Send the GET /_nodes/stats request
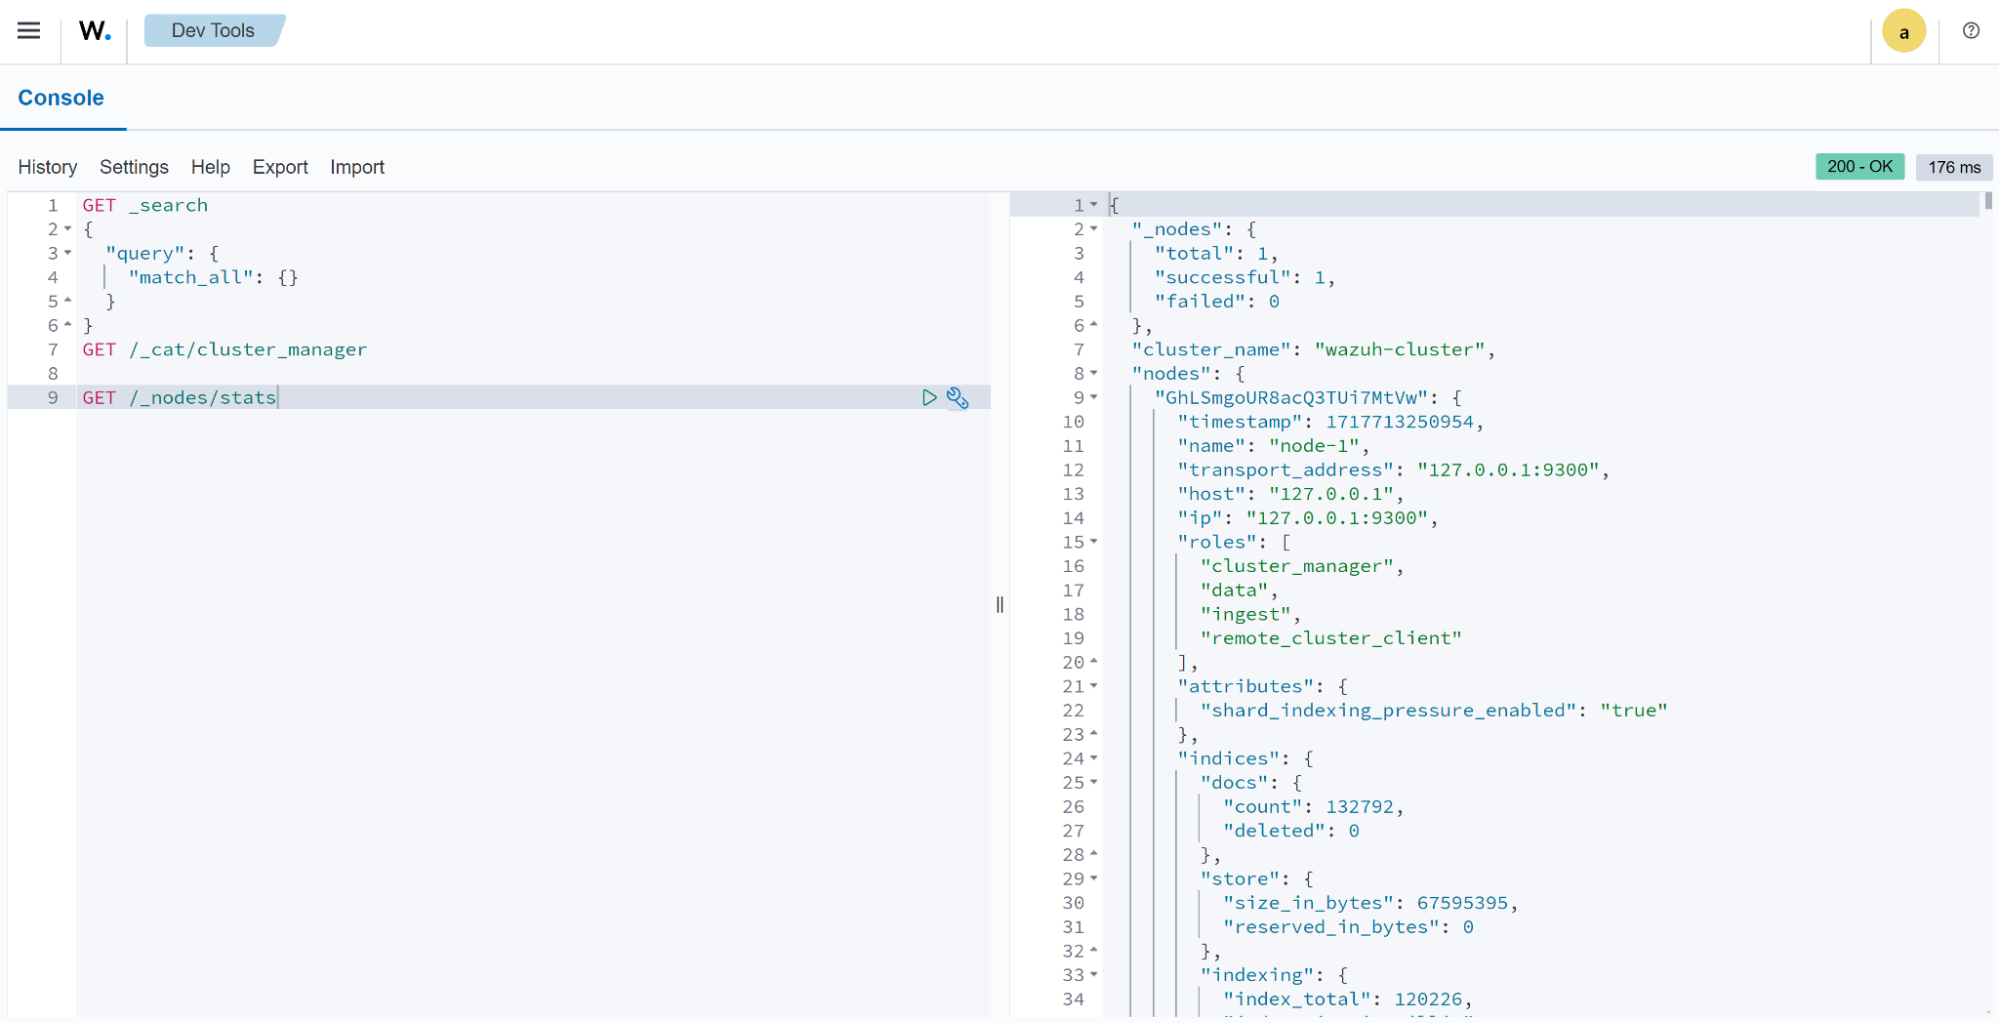This screenshot has height=1023, width=1999. point(929,397)
